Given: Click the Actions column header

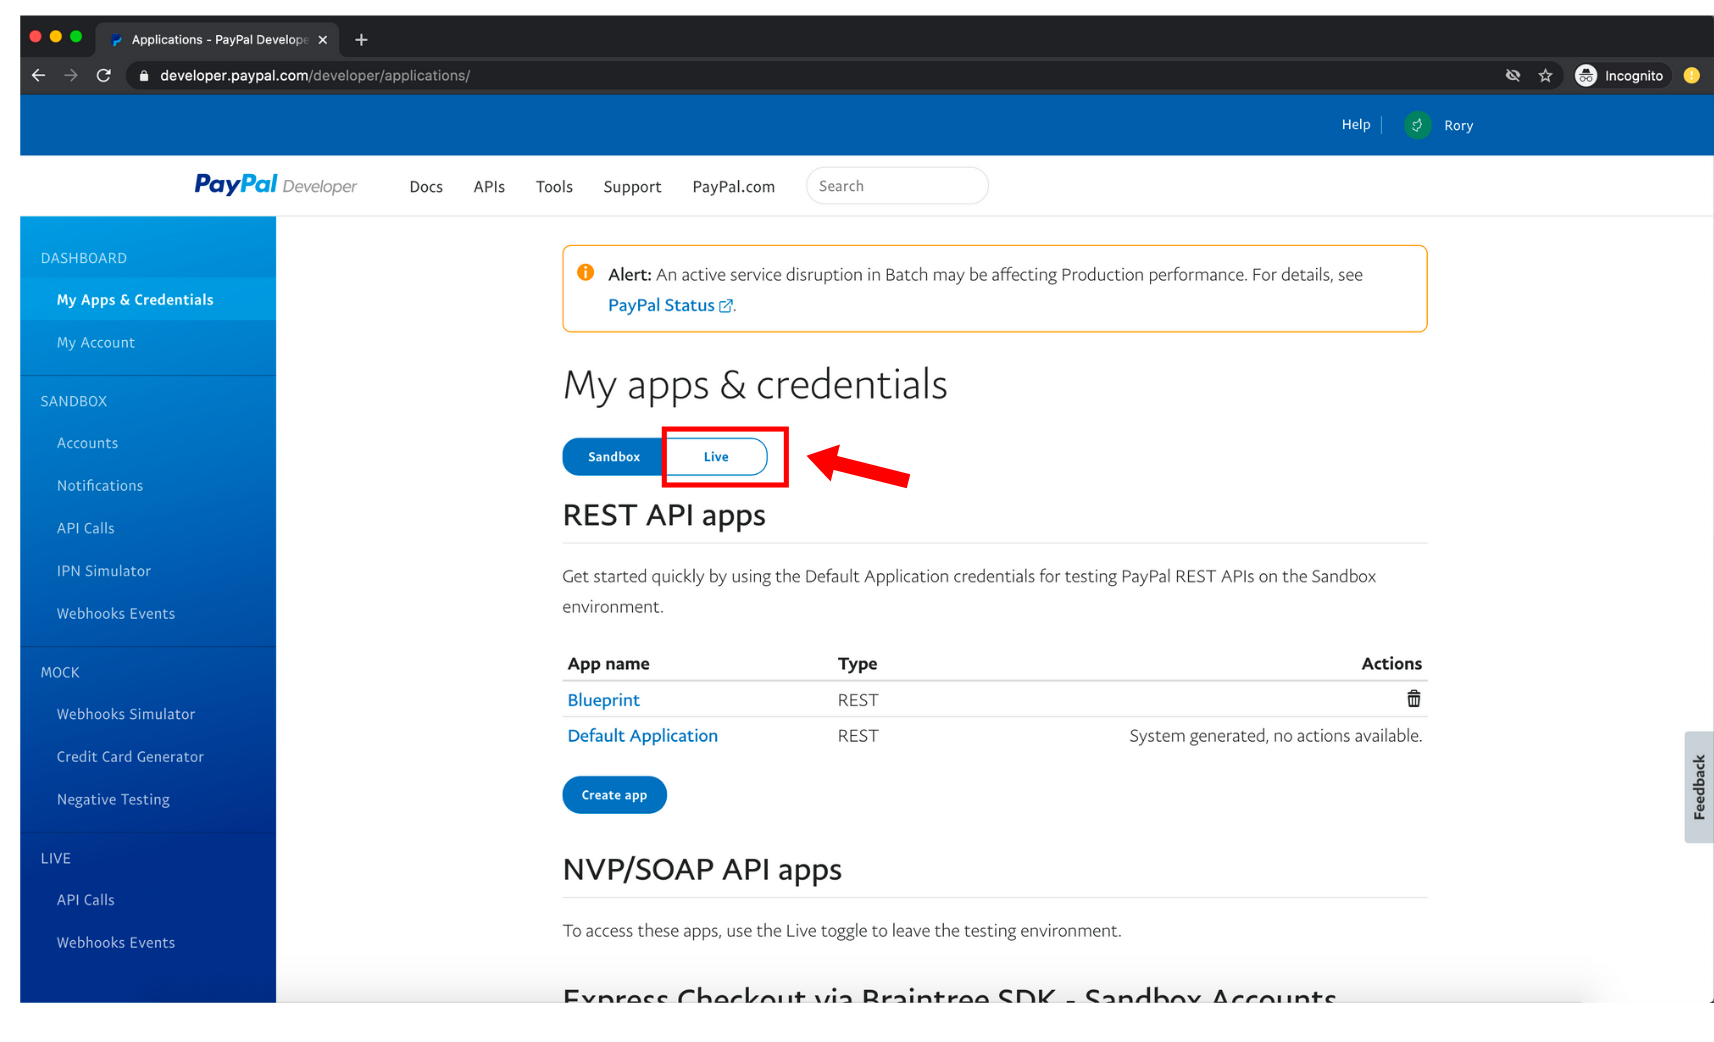Looking at the screenshot, I should click(1391, 663).
